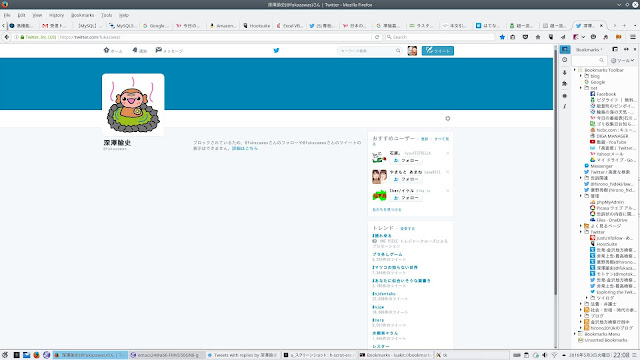Image resolution: width=640 pixels, height=360 pixels.
Task: Open the Pocket icon in the toolbar
Action: coord(525,37)
